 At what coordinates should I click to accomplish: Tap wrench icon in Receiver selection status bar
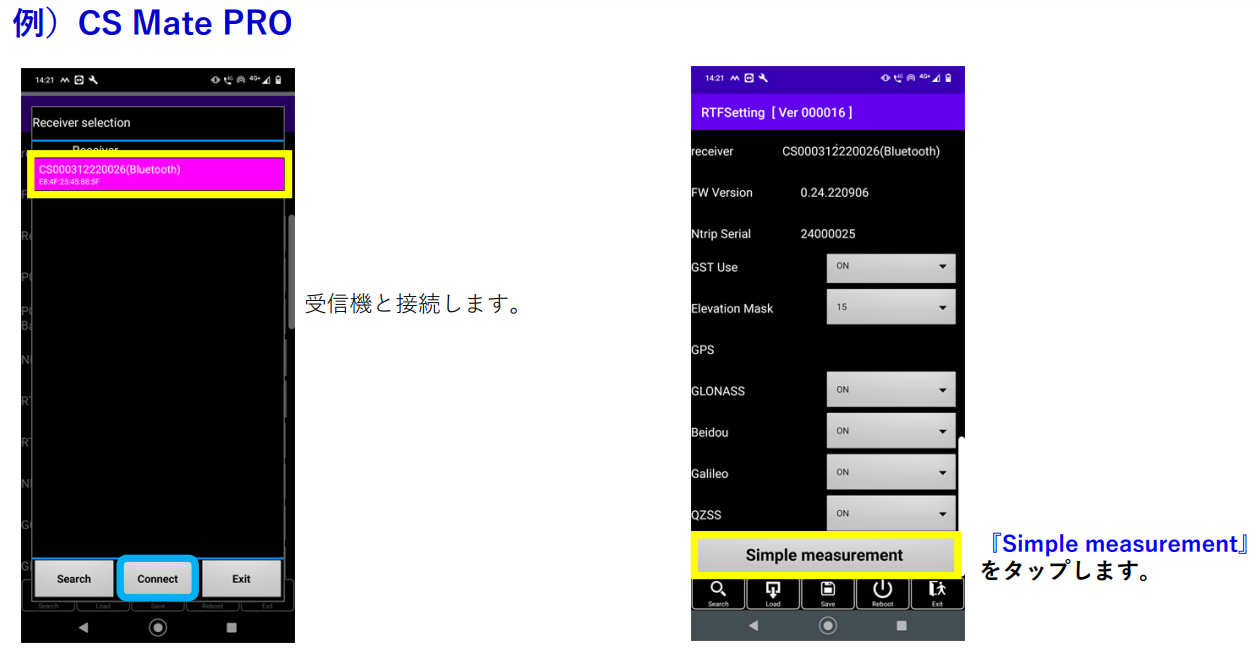(93, 80)
